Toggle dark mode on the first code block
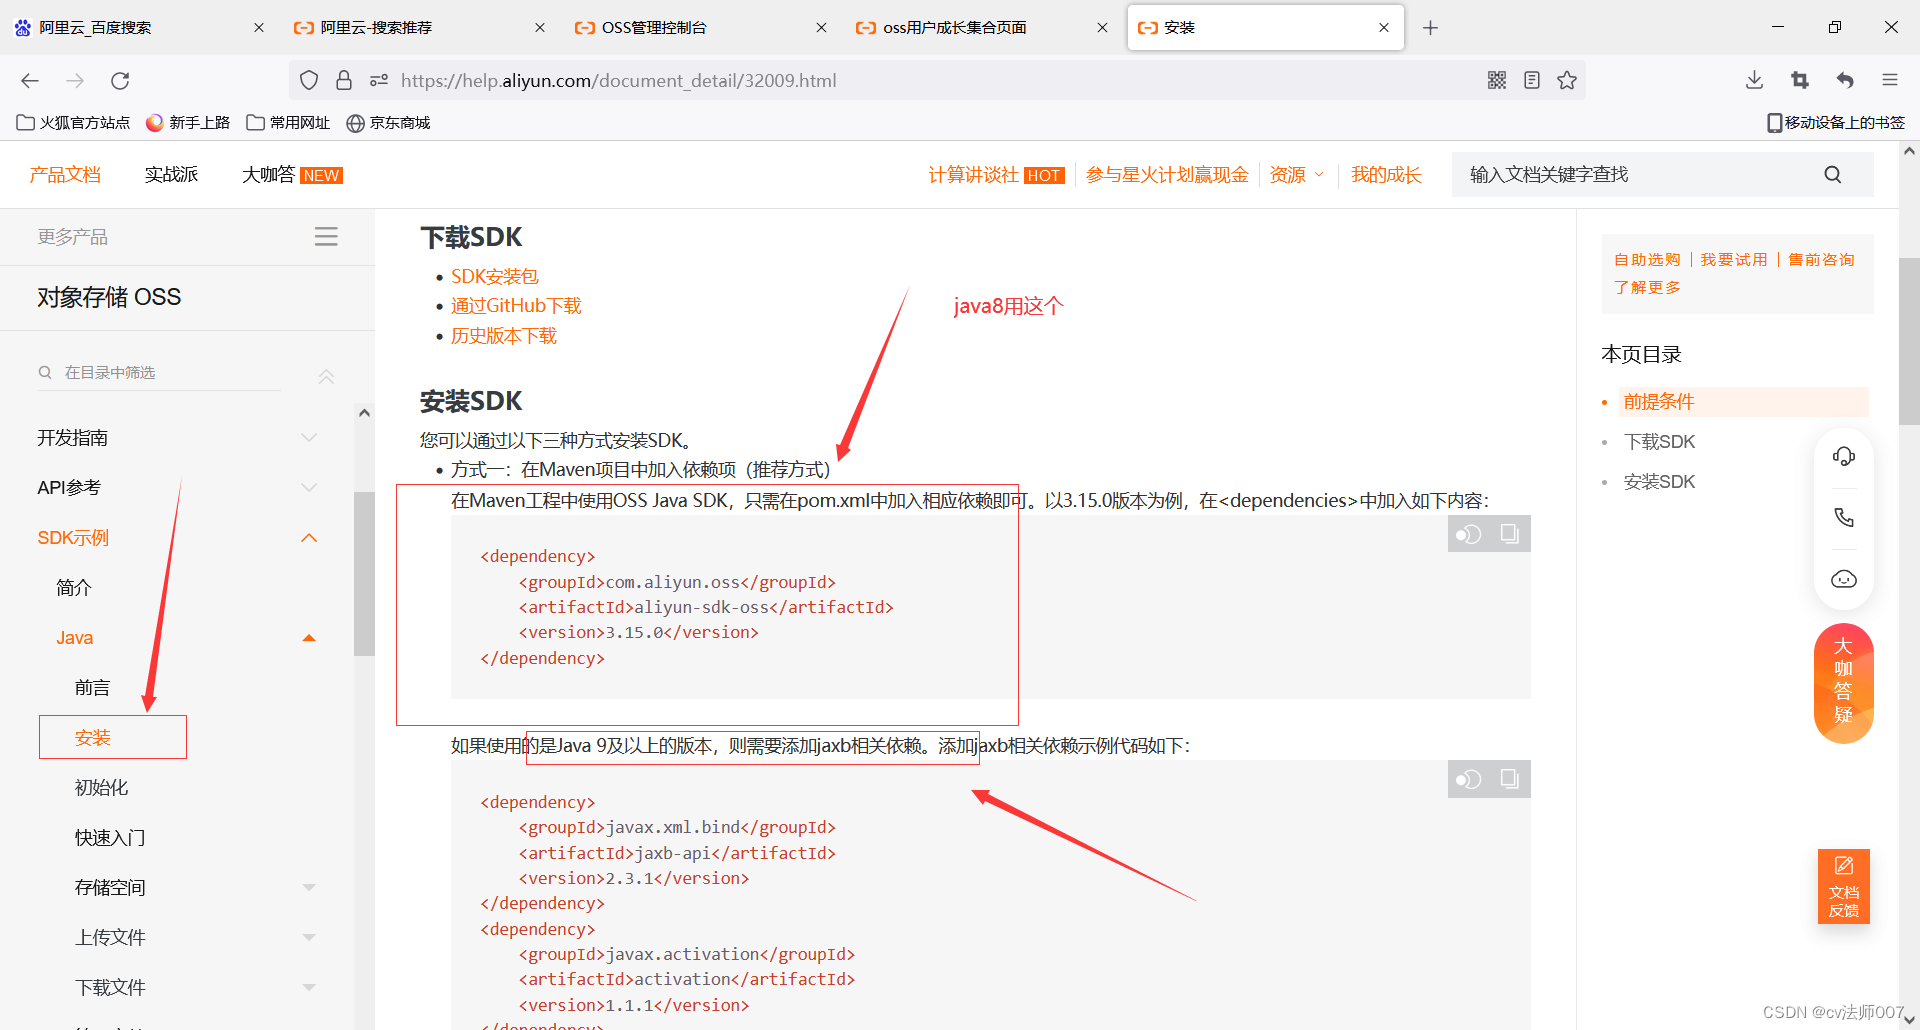The width and height of the screenshot is (1920, 1030). [x=1468, y=534]
